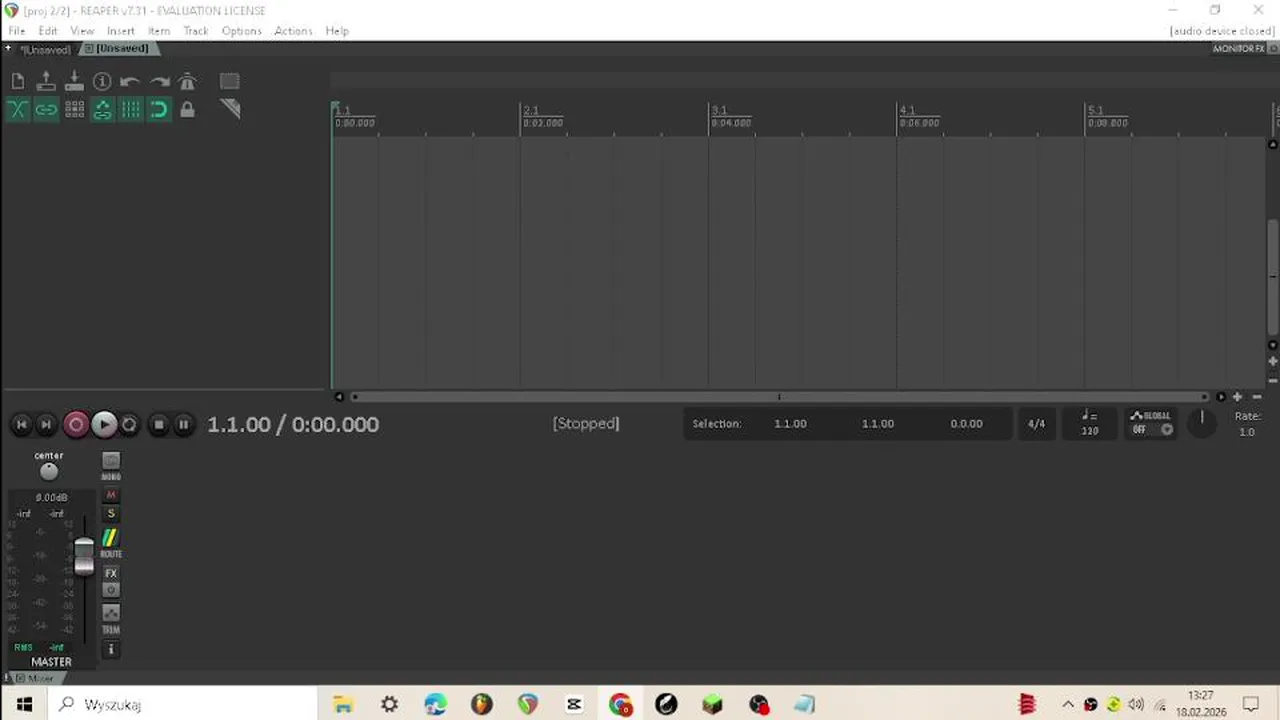Go to project start in the transport
1280x720 pixels.
click(x=21, y=425)
